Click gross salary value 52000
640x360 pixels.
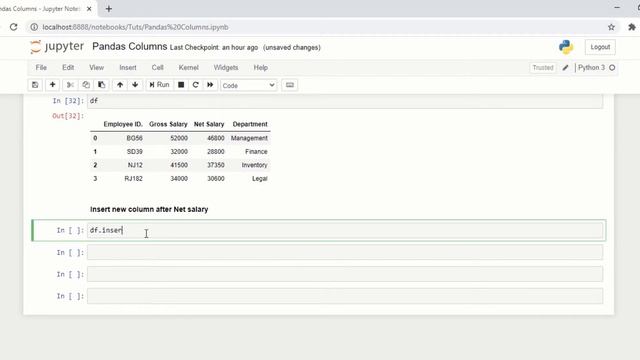point(179,138)
